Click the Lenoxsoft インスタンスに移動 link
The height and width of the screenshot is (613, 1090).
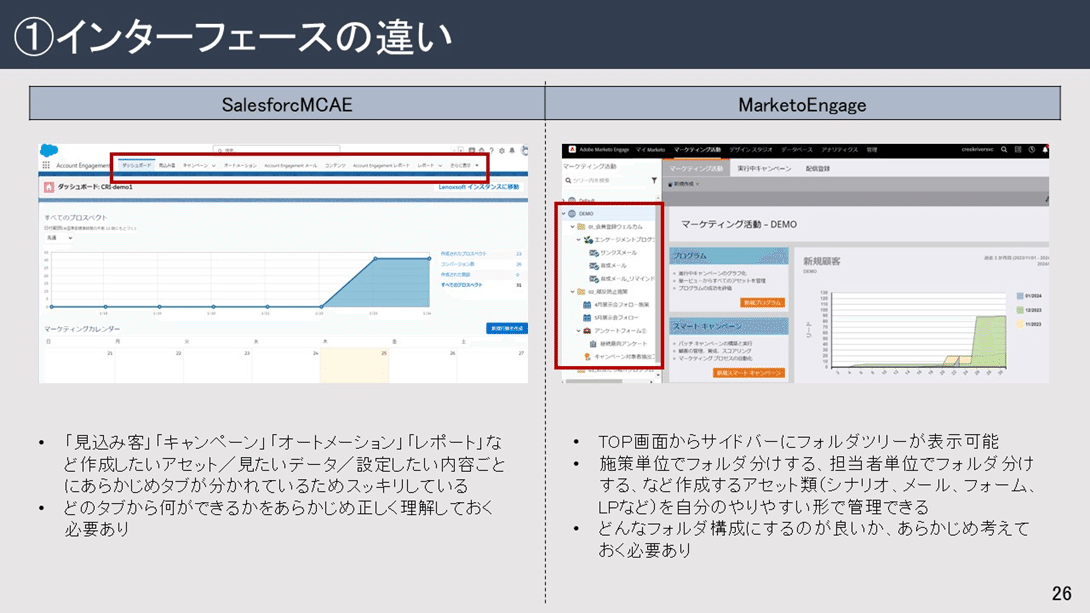[x=480, y=187]
